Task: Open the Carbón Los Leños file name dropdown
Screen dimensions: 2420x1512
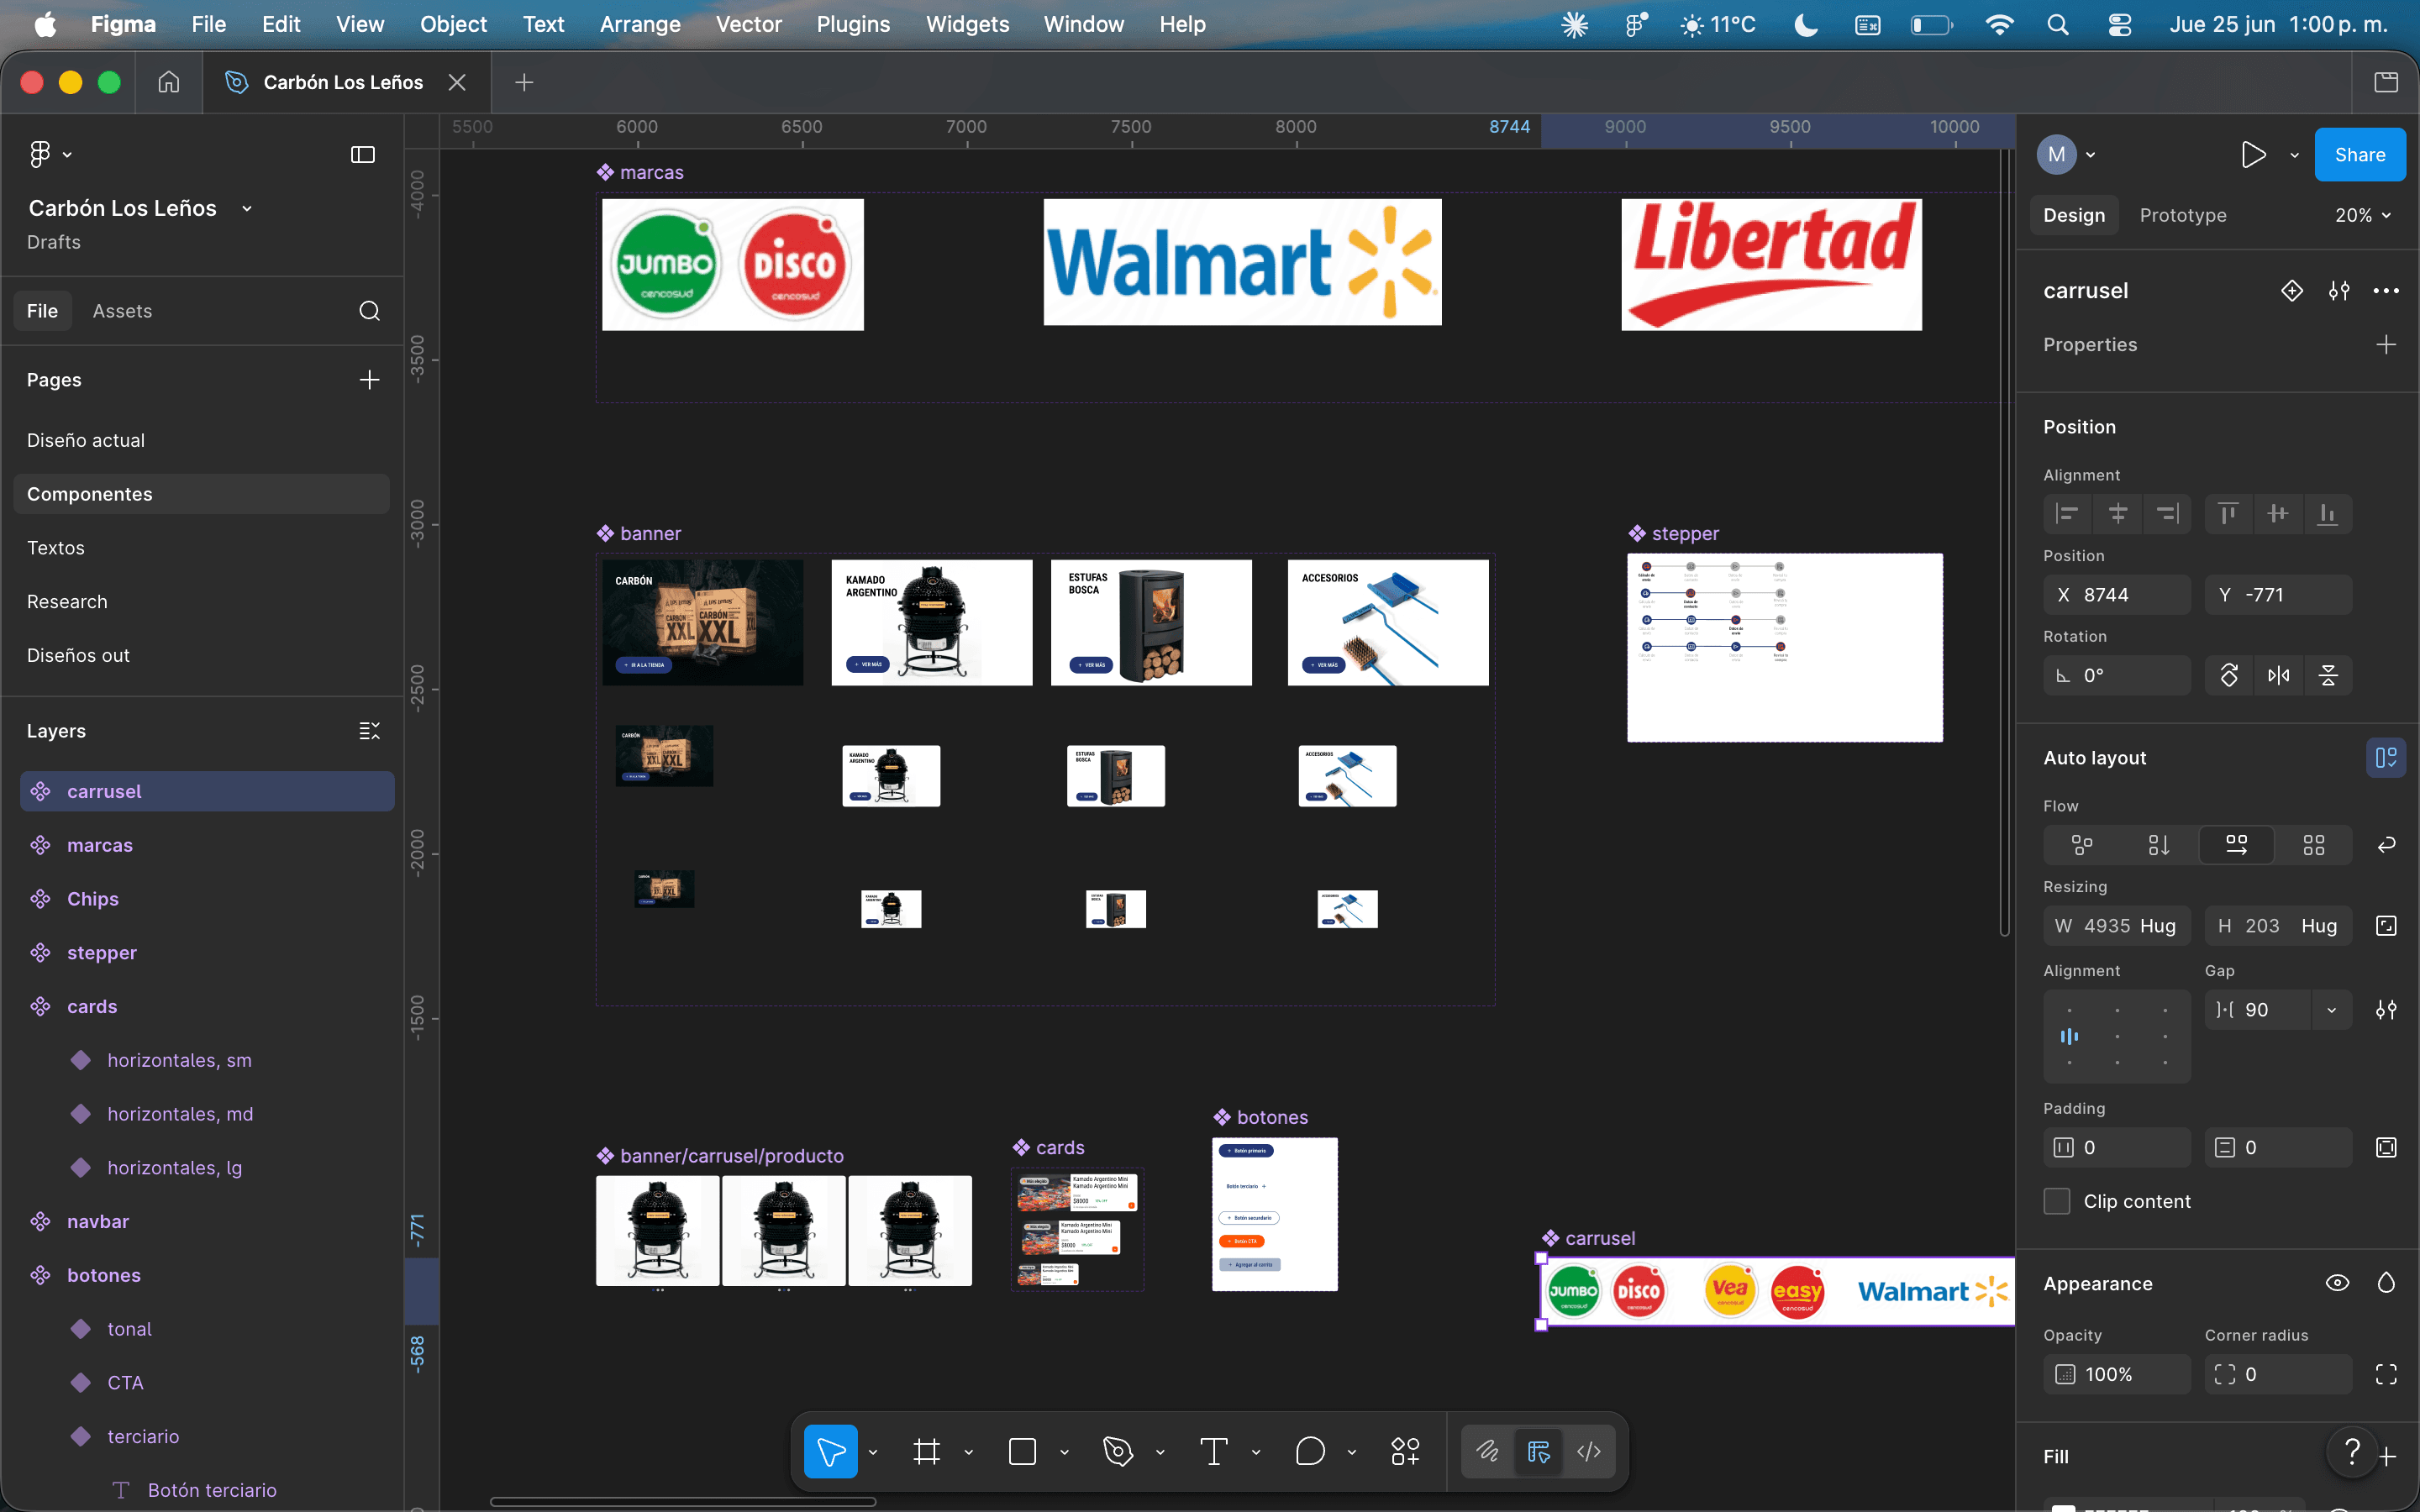Action: tap(247, 208)
